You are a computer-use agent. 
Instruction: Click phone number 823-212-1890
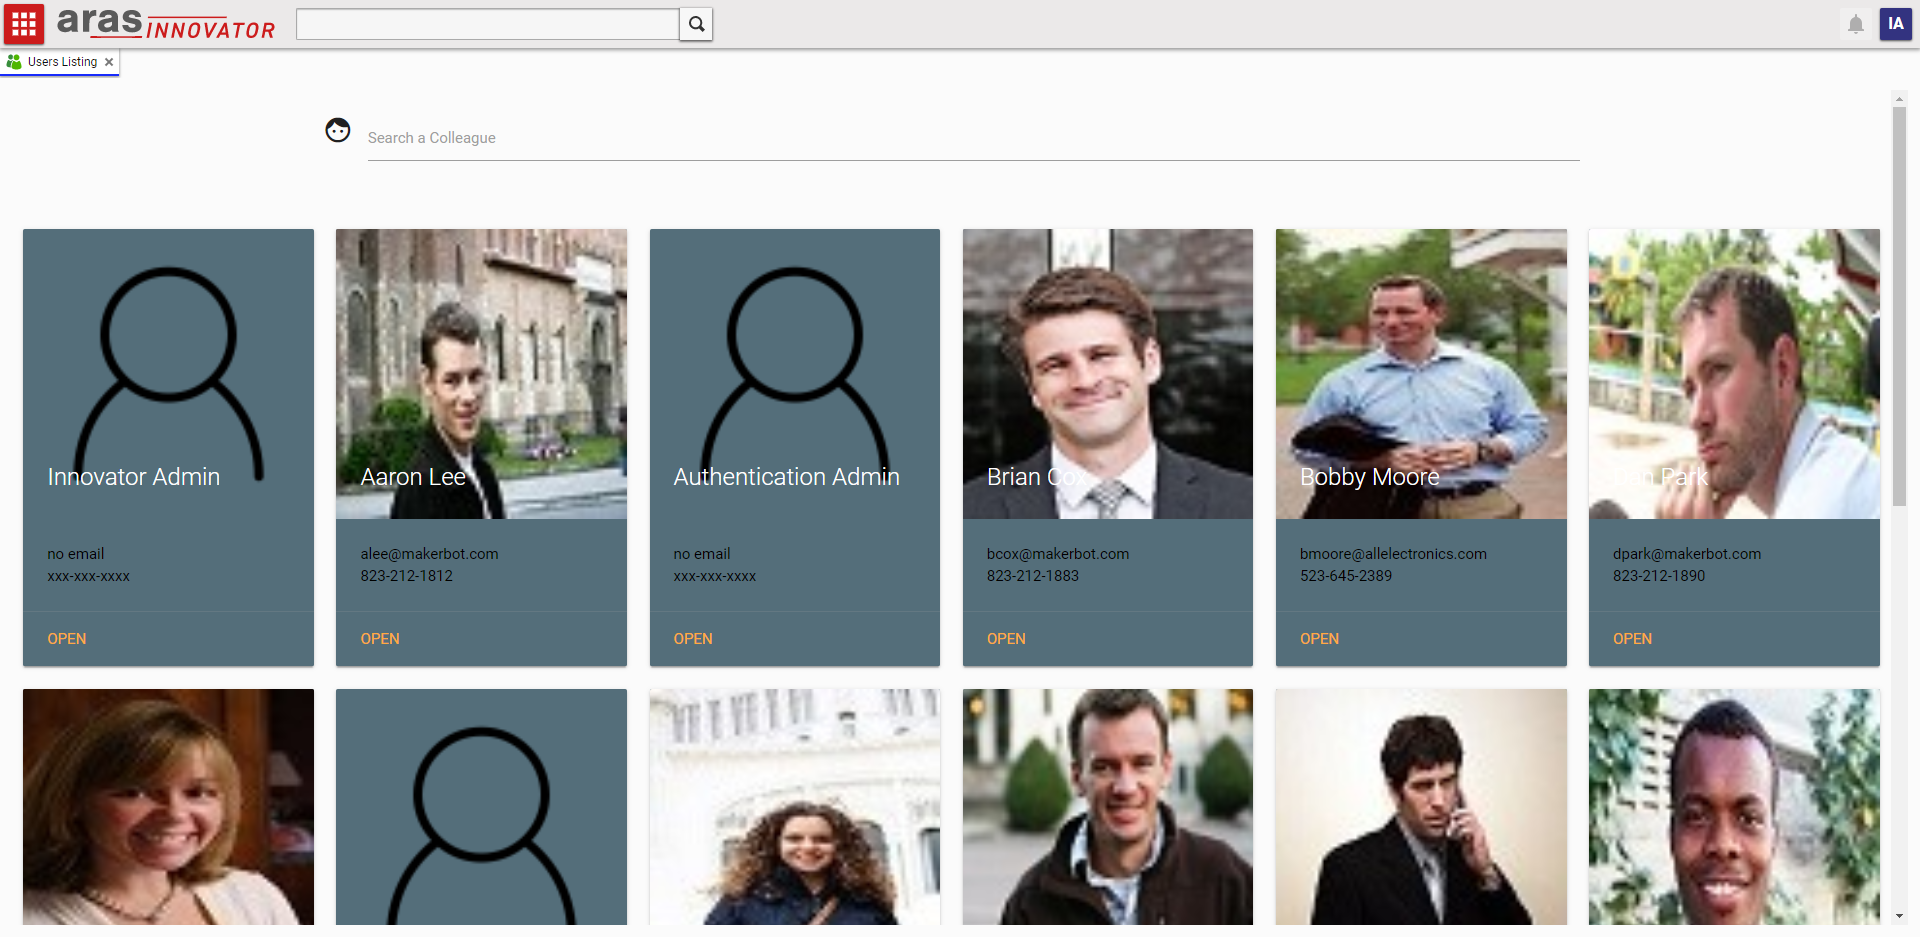coord(1658,576)
